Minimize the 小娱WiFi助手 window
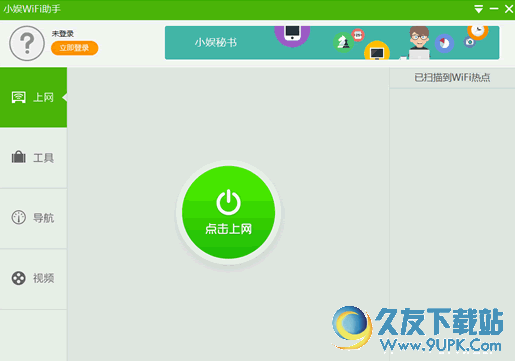The width and height of the screenshot is (515, 361). [x=494, y=9]
